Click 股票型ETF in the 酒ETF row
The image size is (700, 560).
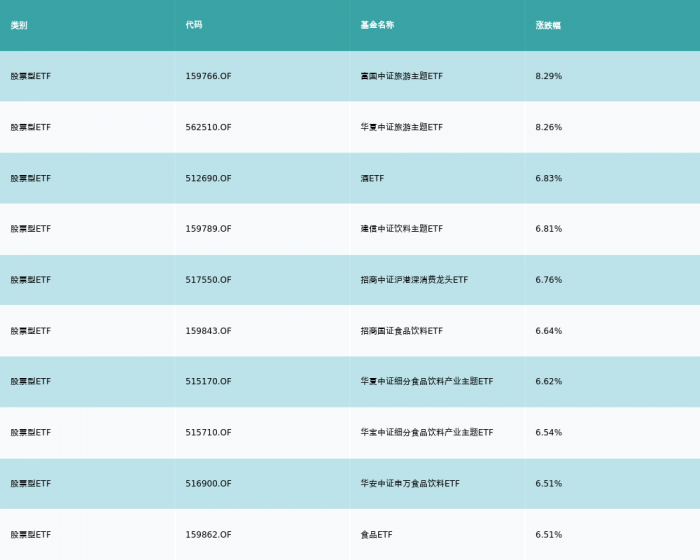tap(31, 179)
